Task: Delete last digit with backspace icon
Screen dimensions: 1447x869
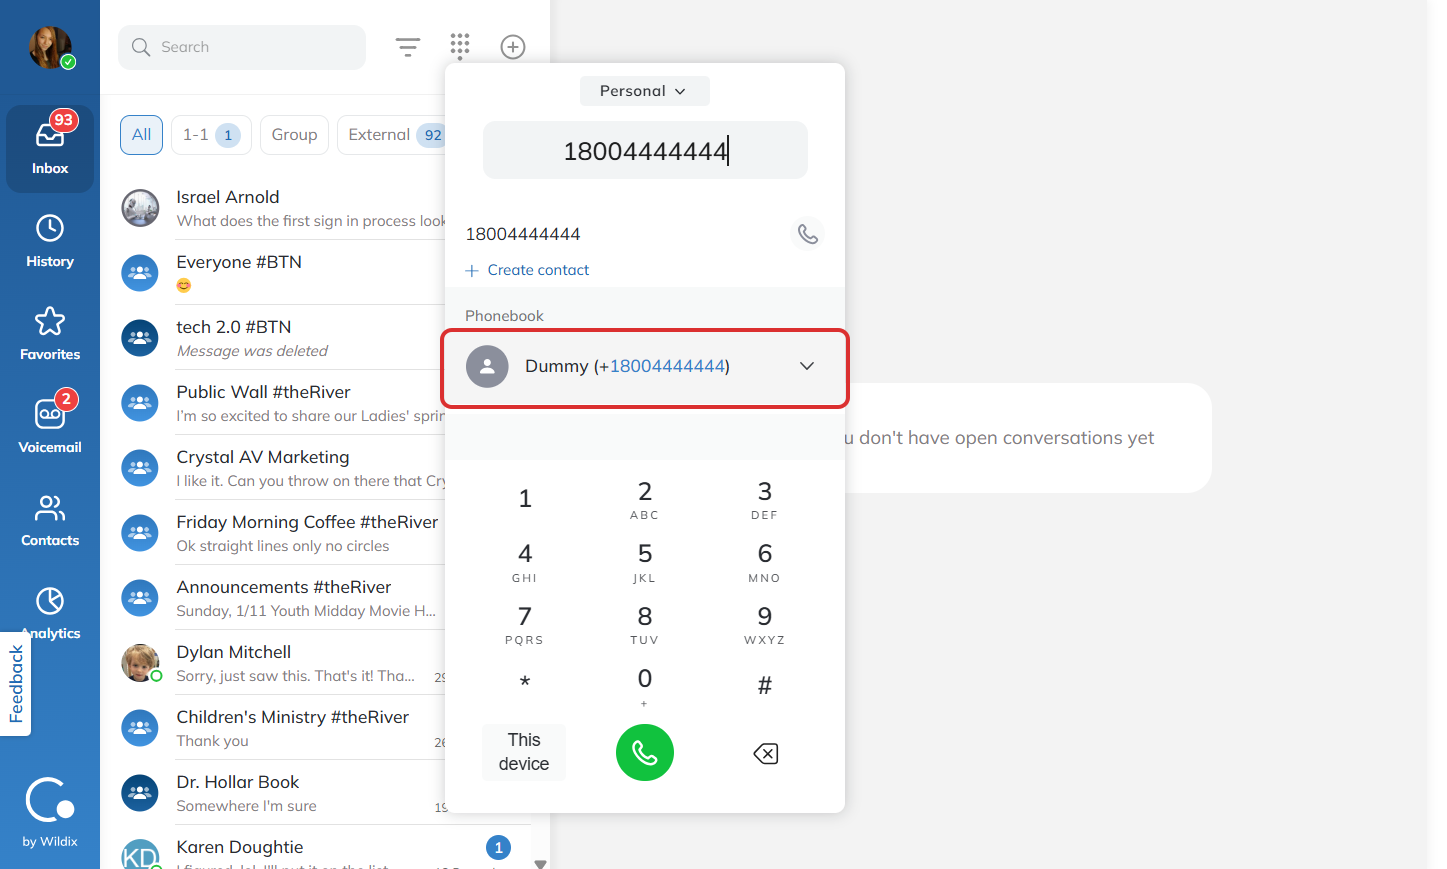Action: pos(765,754)
